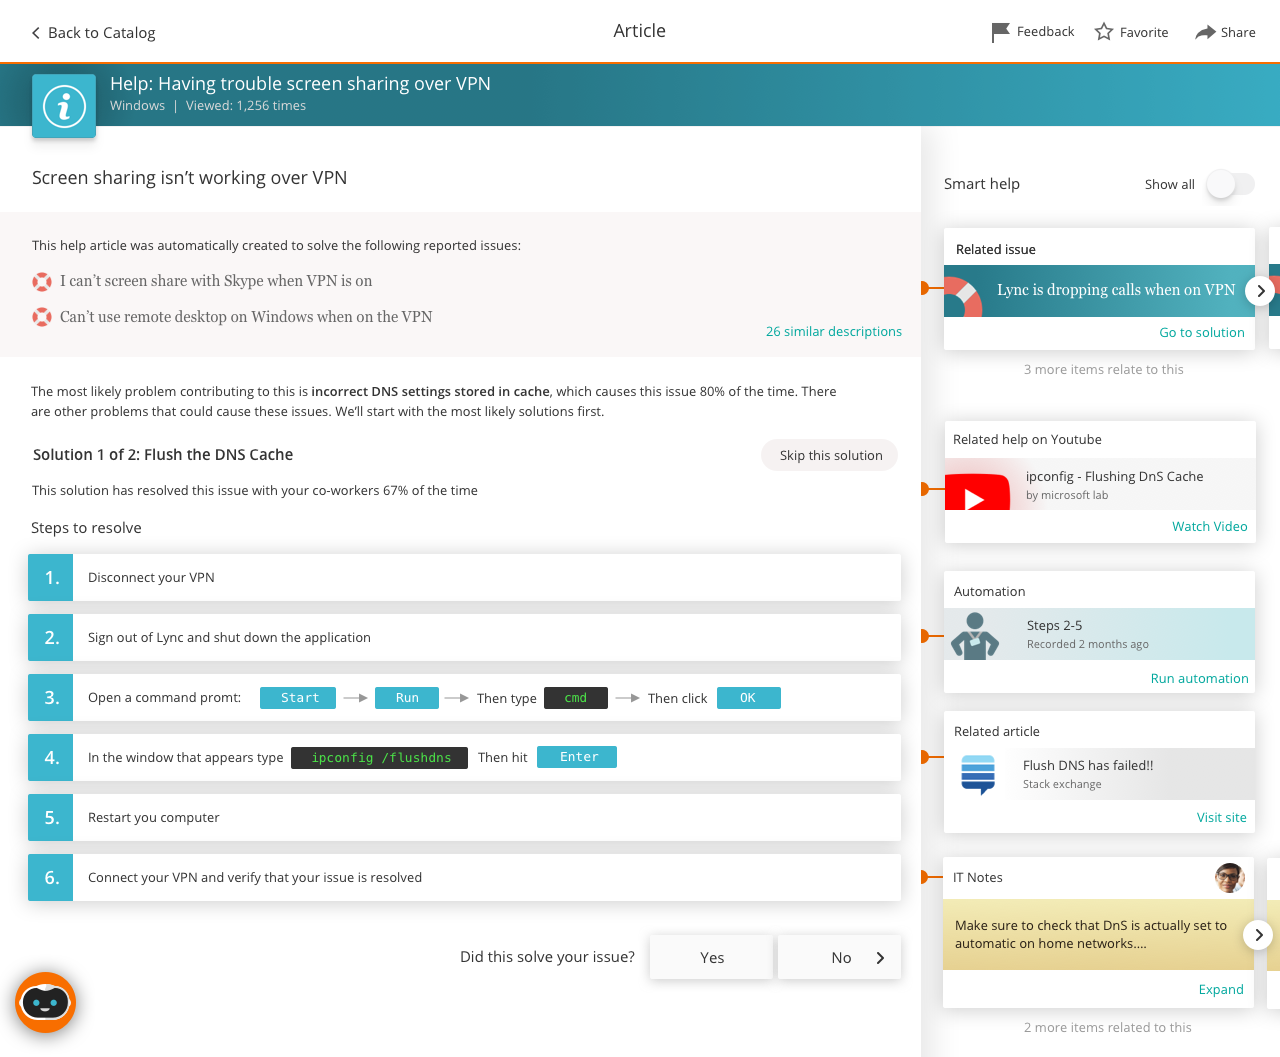The image size is (1280, 1057).
Task: Click 'Viewed: 1,256 times' text
Action: pyautogui.click(x=246, y=106)
